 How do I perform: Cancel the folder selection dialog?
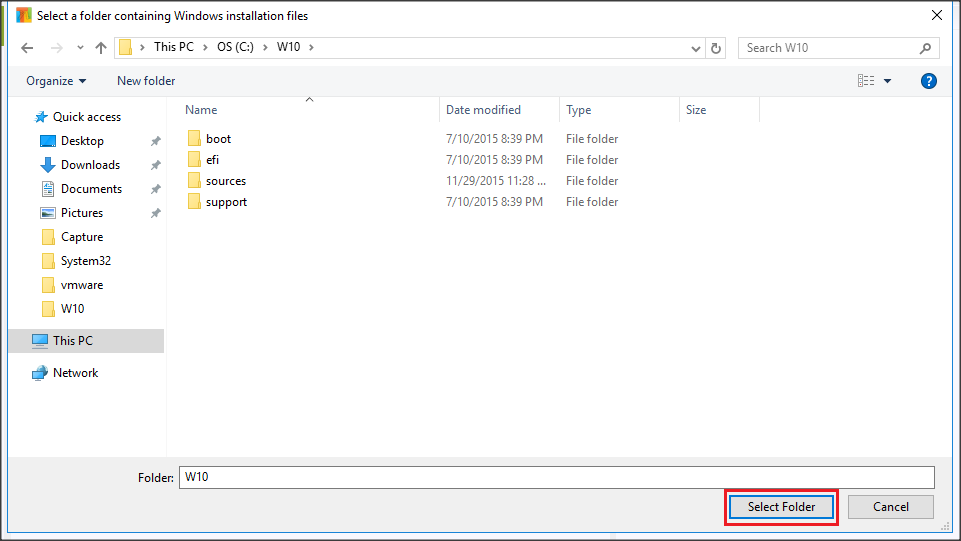(x=890, y=507)
